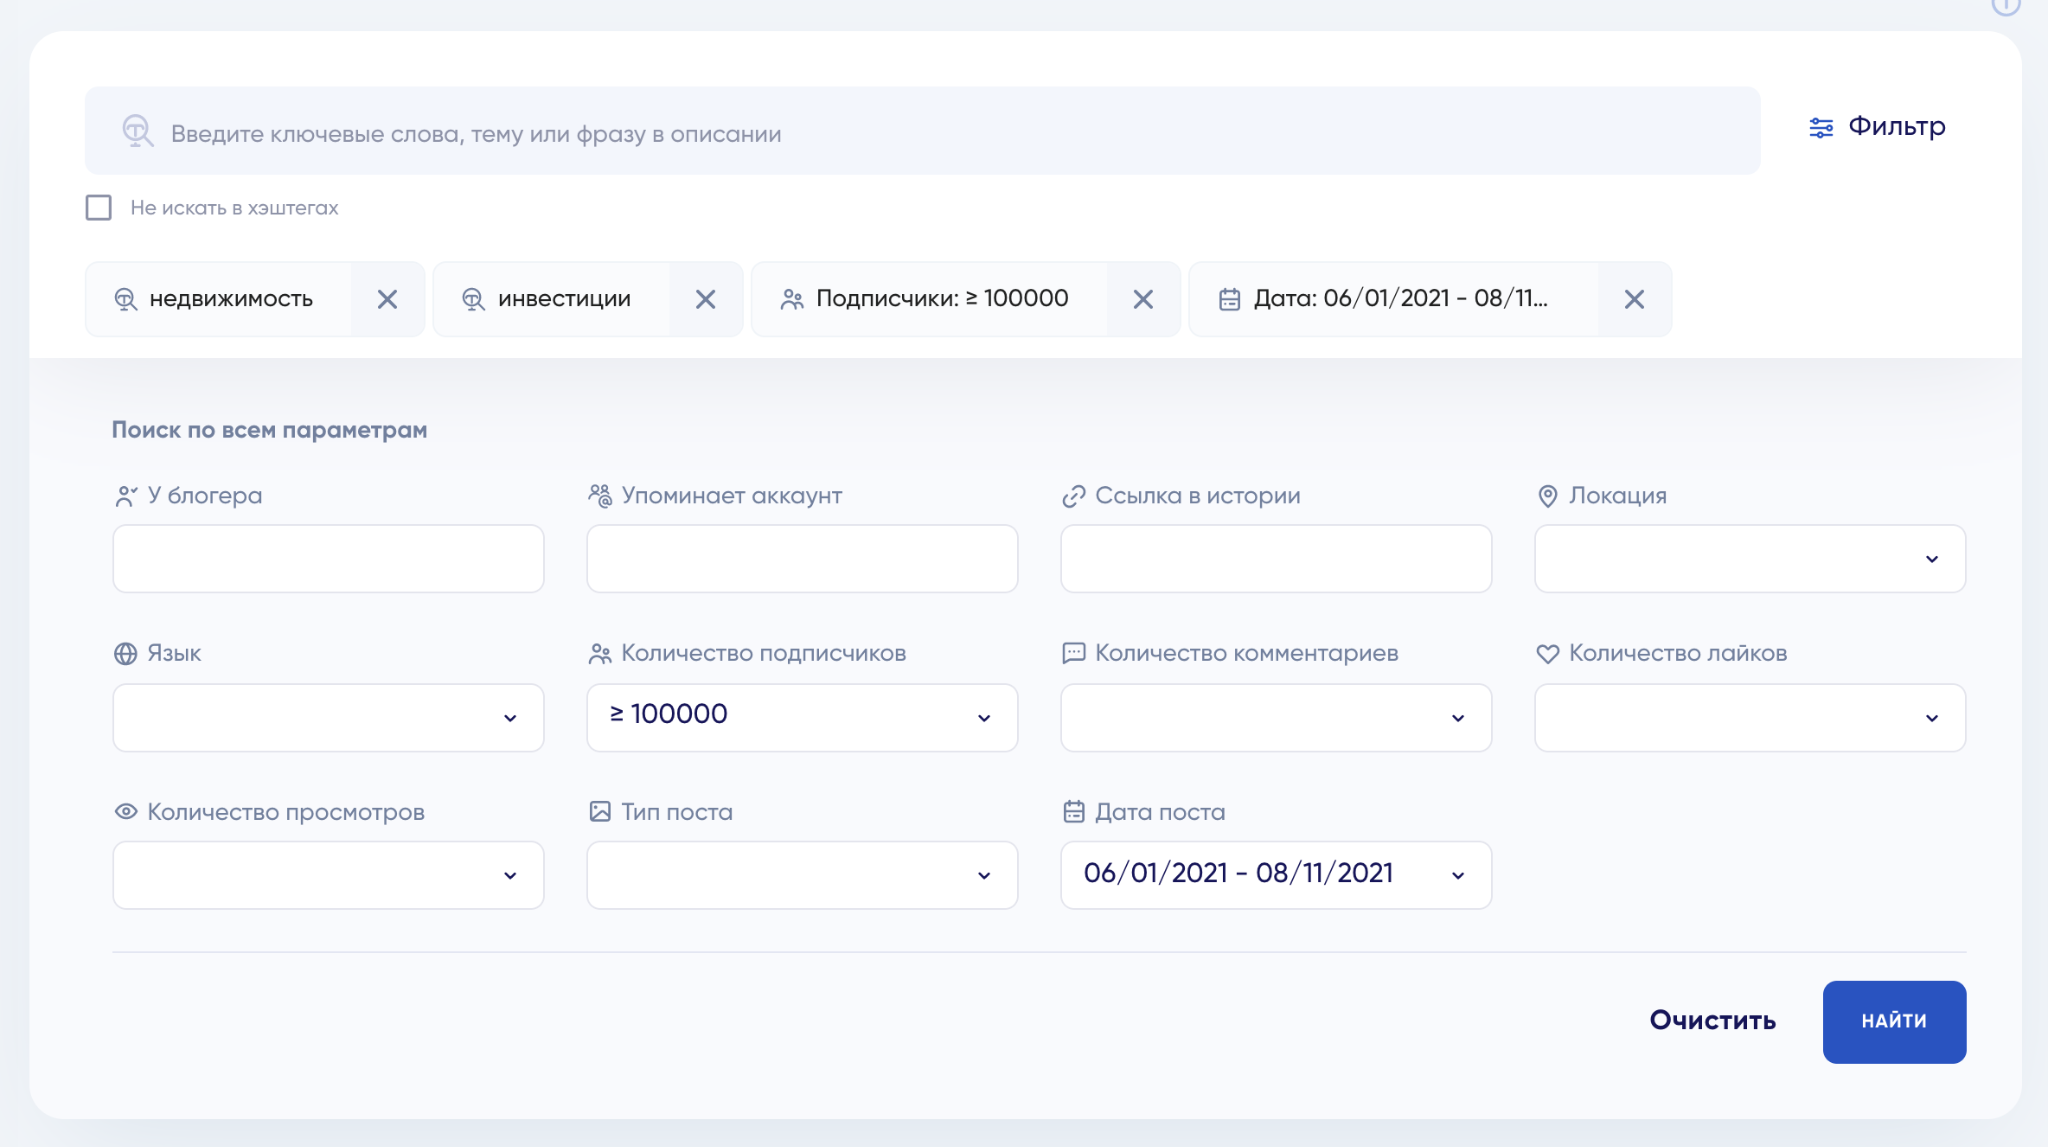Image resolution: width=2048 pixels, height=1147 pixels.
Task: Expand the Тип поста dropdown
Action: tap(802, 875)
